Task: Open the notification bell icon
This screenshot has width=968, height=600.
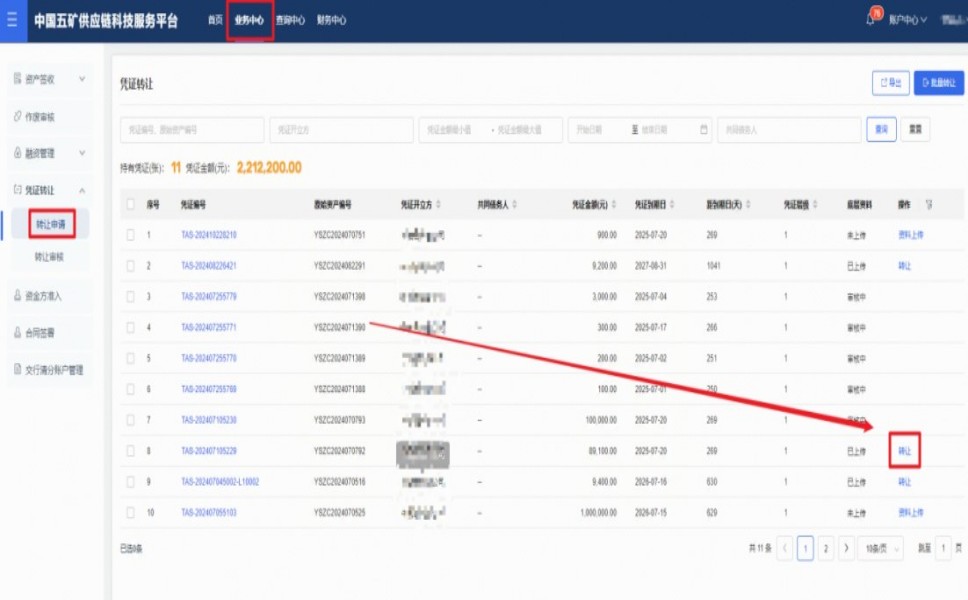Action: coord(870,20)
